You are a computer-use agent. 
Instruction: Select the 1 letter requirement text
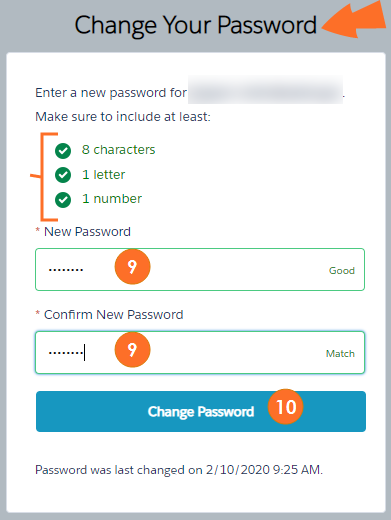point(103,175)
